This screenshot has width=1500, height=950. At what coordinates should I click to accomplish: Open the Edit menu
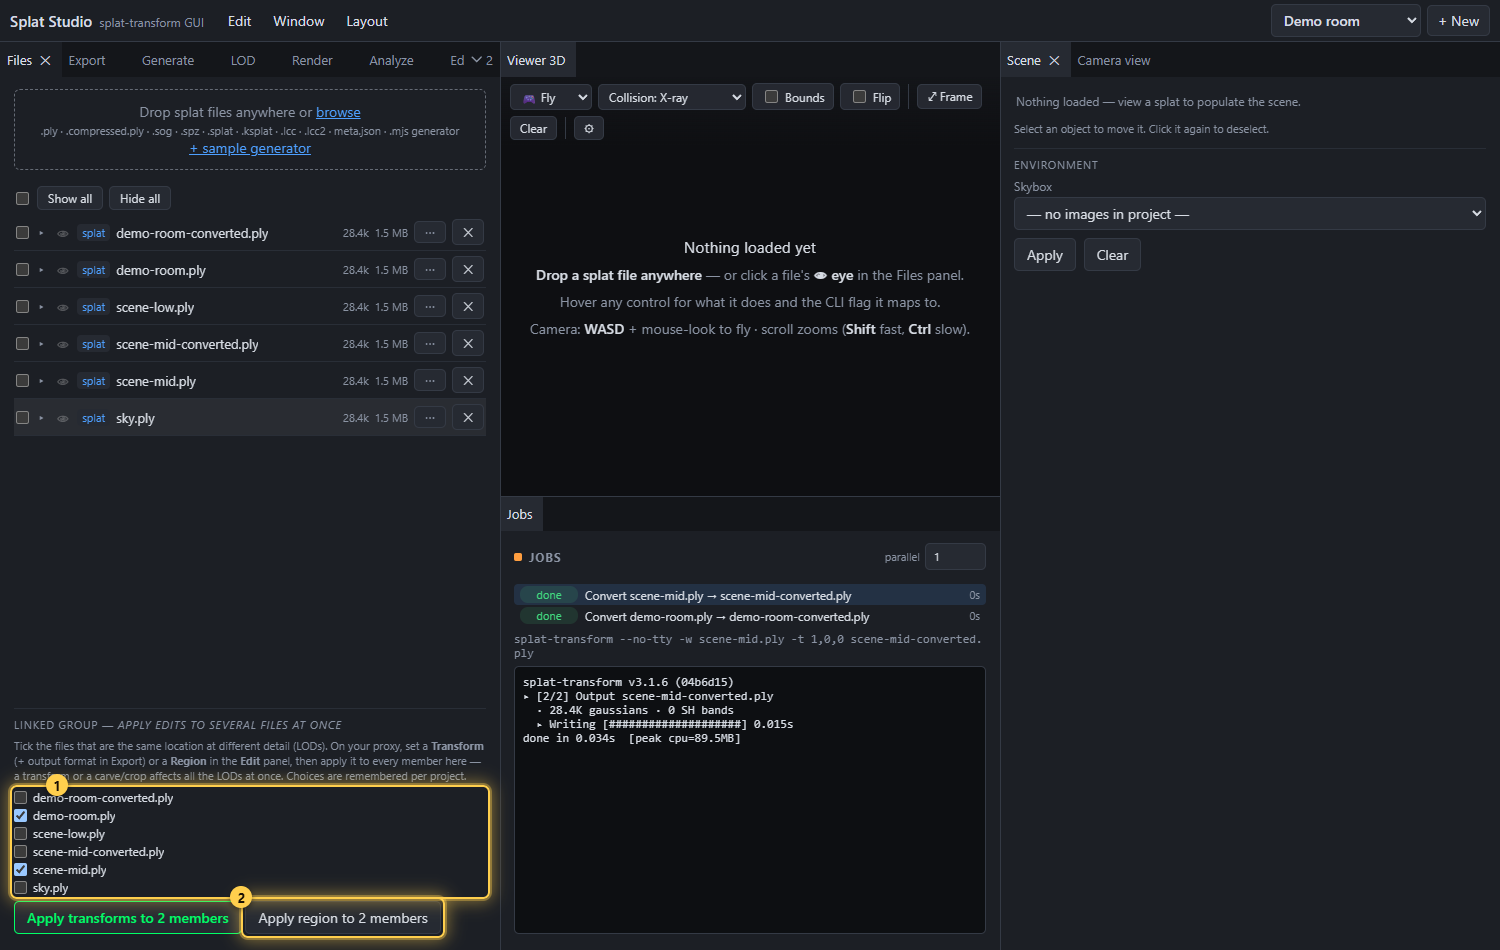point(239,21)
